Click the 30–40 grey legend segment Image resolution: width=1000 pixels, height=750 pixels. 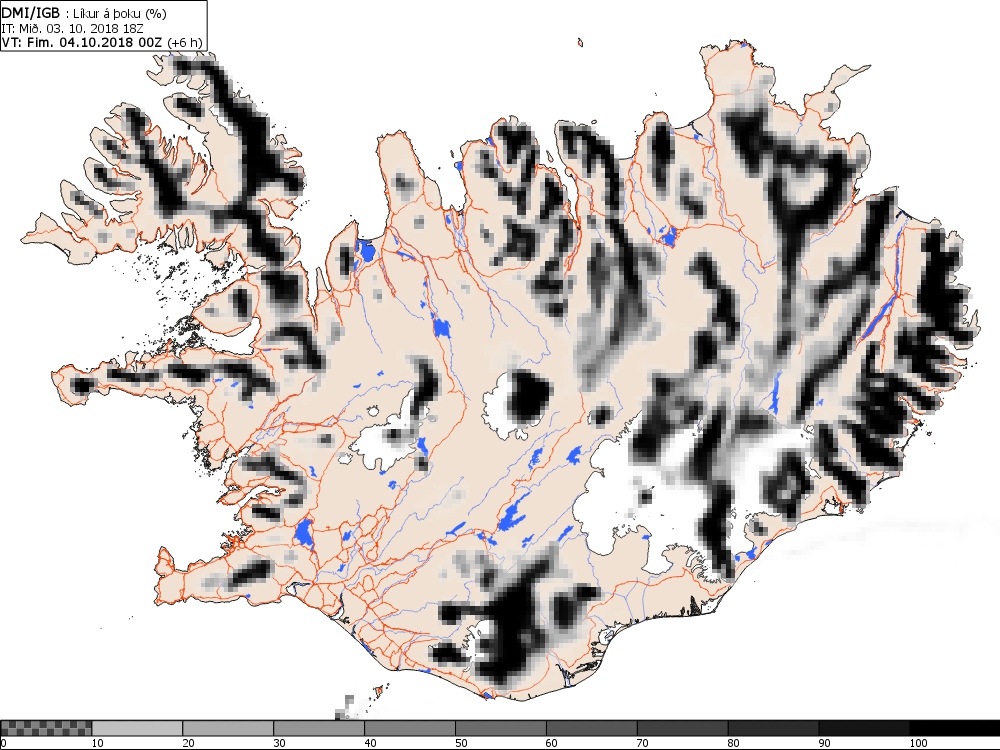click(319, 728)
